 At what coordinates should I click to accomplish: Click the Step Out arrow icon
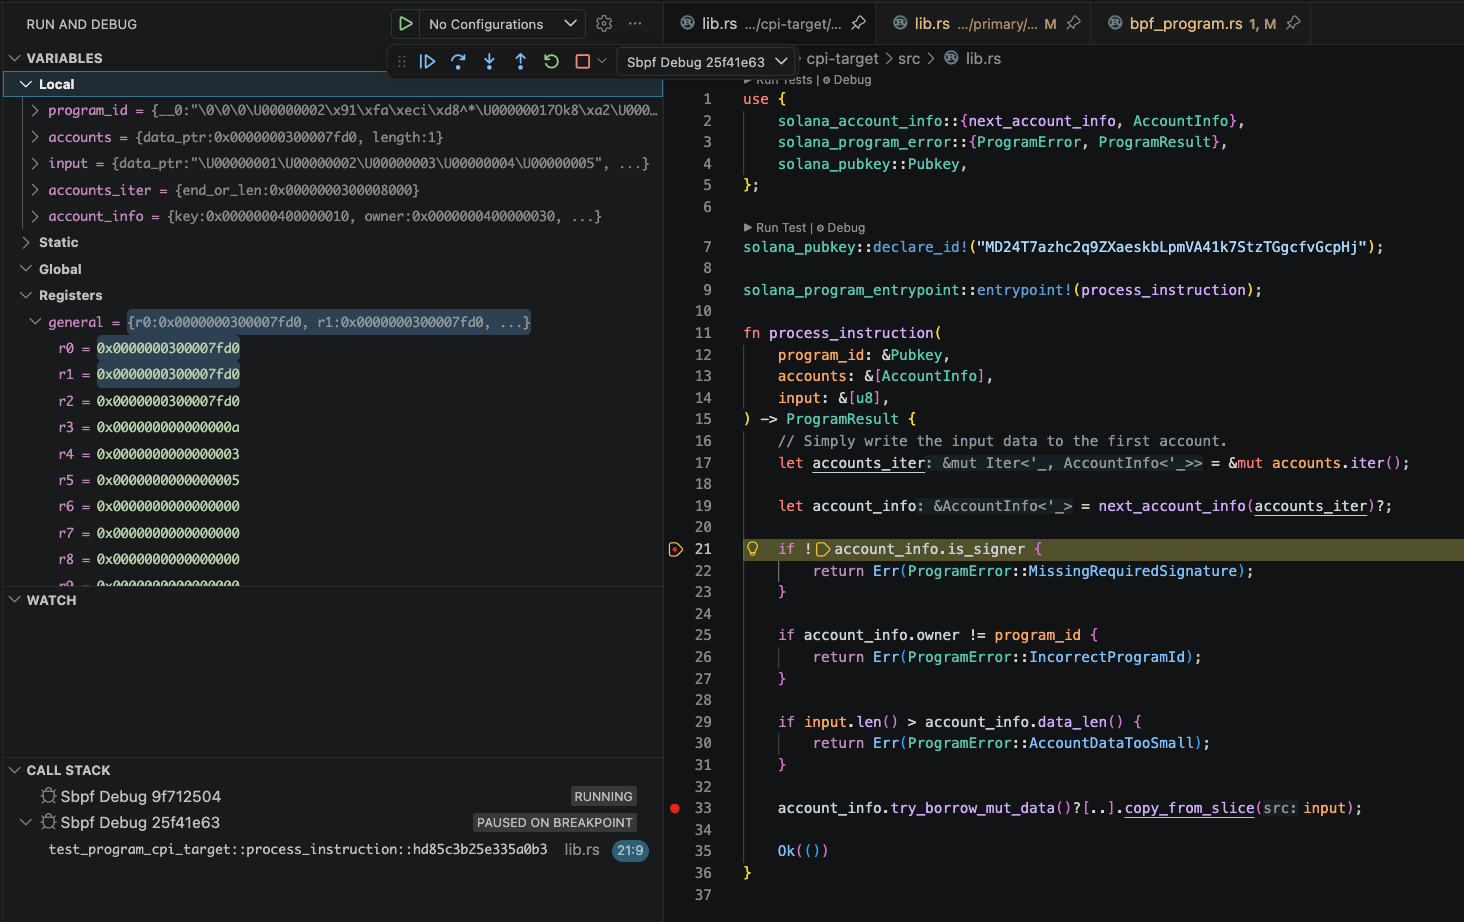click(520, 61)
